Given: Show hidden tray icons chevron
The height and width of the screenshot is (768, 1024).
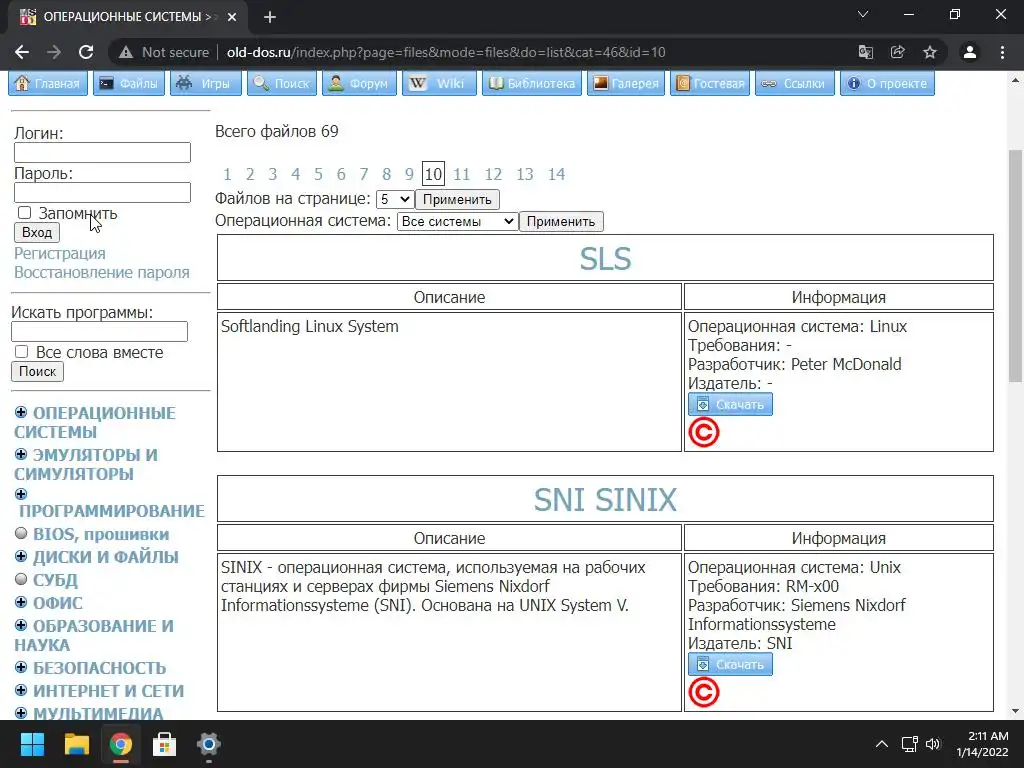Looking at the screenshot, I should pos(882,744).
